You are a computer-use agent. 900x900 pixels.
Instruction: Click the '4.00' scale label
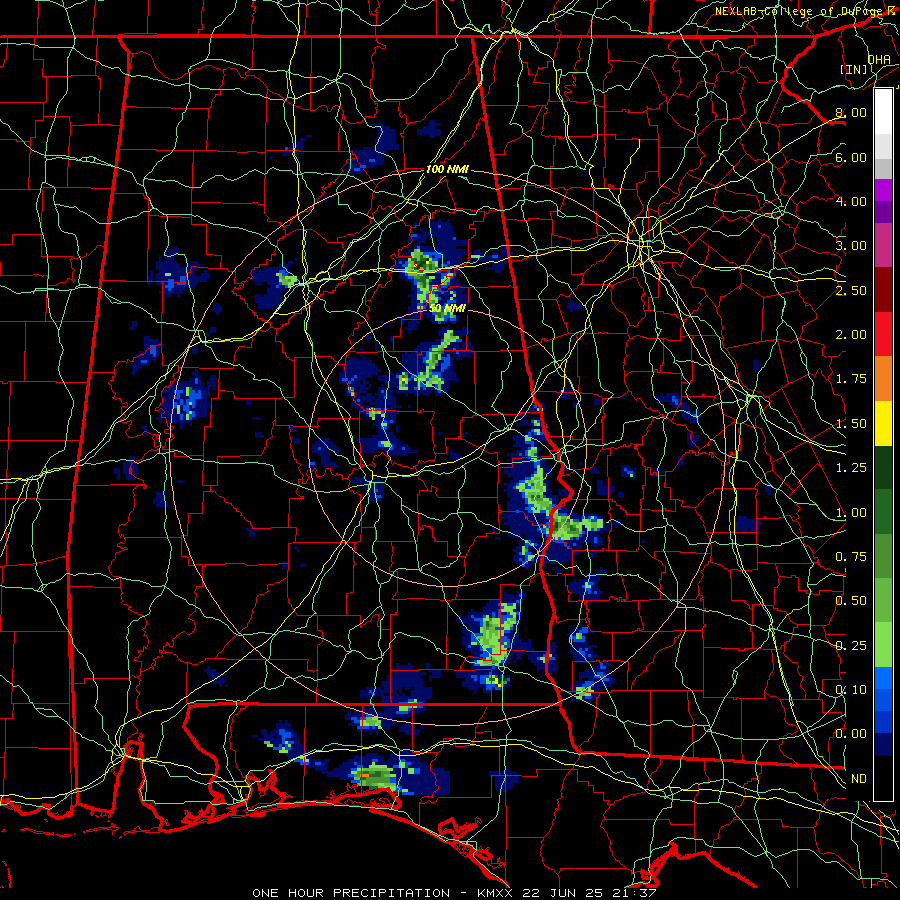851,201
